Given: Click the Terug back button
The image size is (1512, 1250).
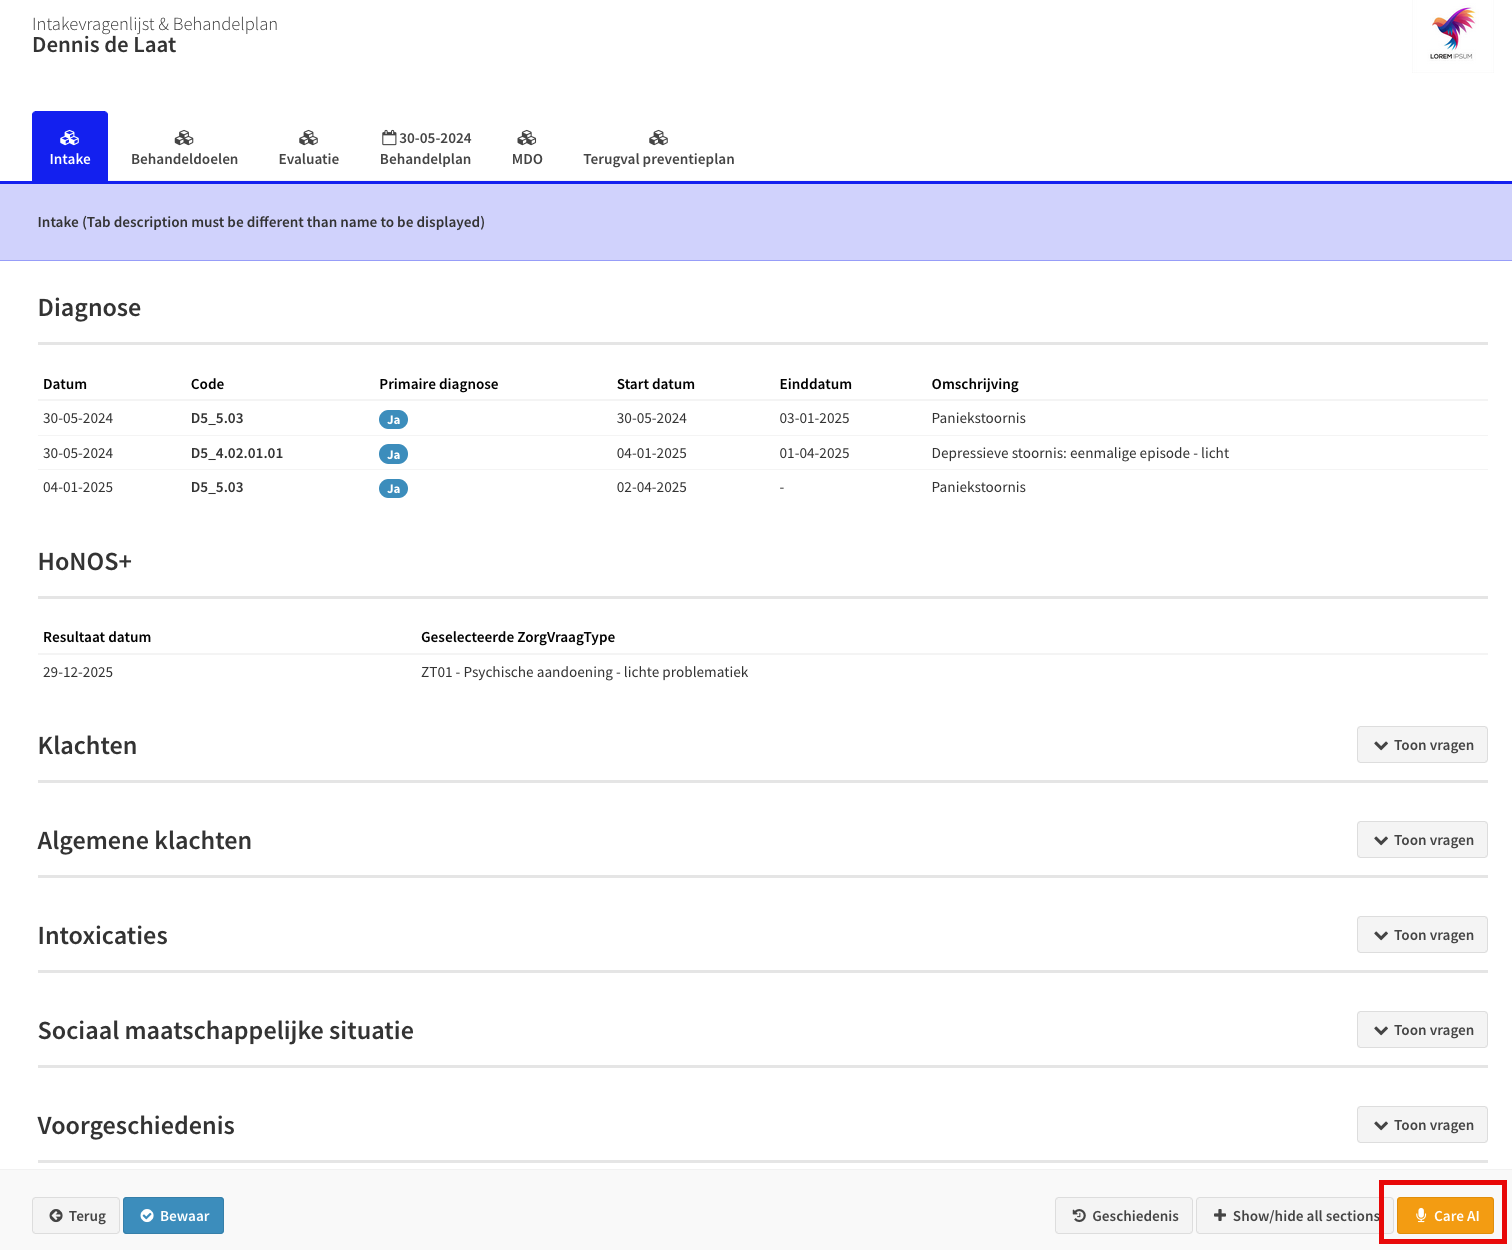Looking at the screenshot, I should coord(76,1216).
